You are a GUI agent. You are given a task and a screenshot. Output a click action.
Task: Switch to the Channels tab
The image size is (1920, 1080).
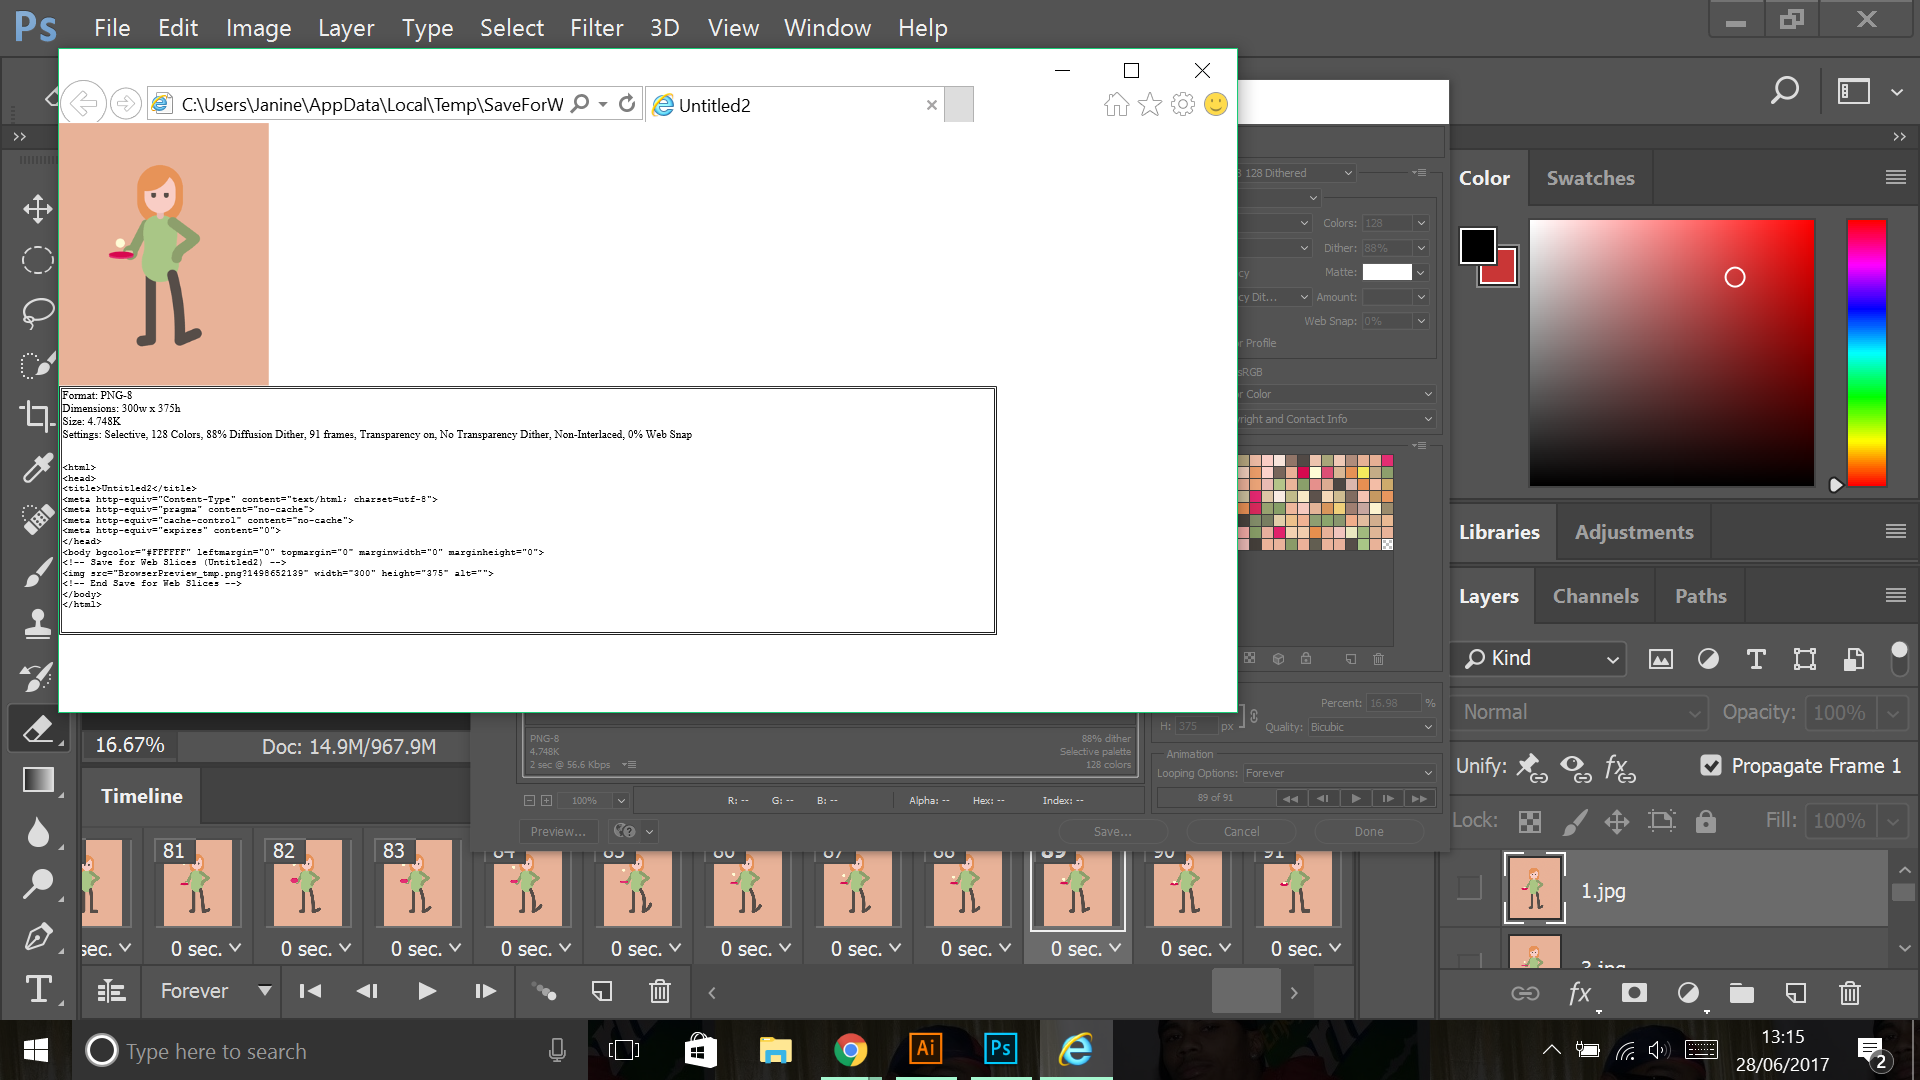pos(1595,596)
